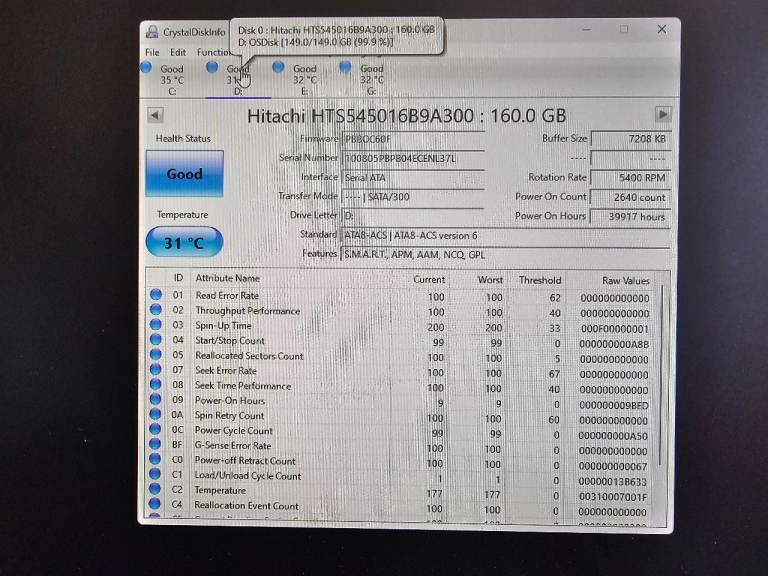
Task: Click the Firmware value field
Action: point(413,139)
